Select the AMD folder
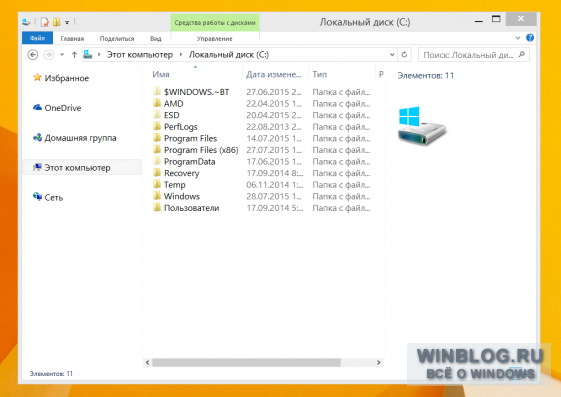 coord(173,104)
